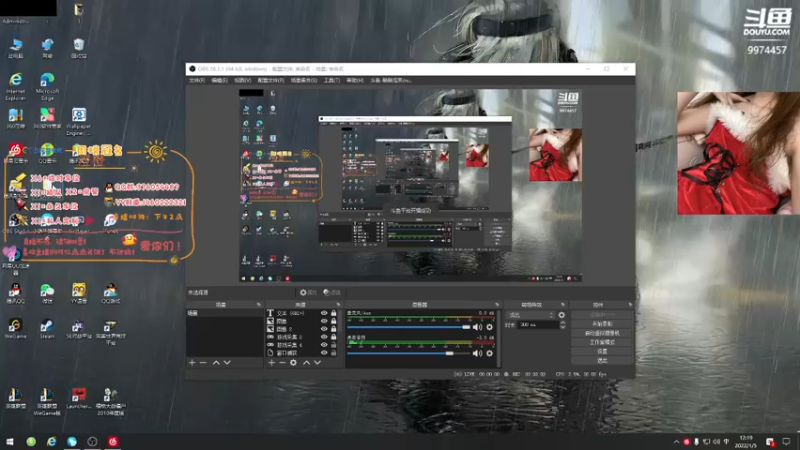Viewport: 800px width, 450px height.
Task: Click the Filters button above the sources panel
Action: pos(332,292)
